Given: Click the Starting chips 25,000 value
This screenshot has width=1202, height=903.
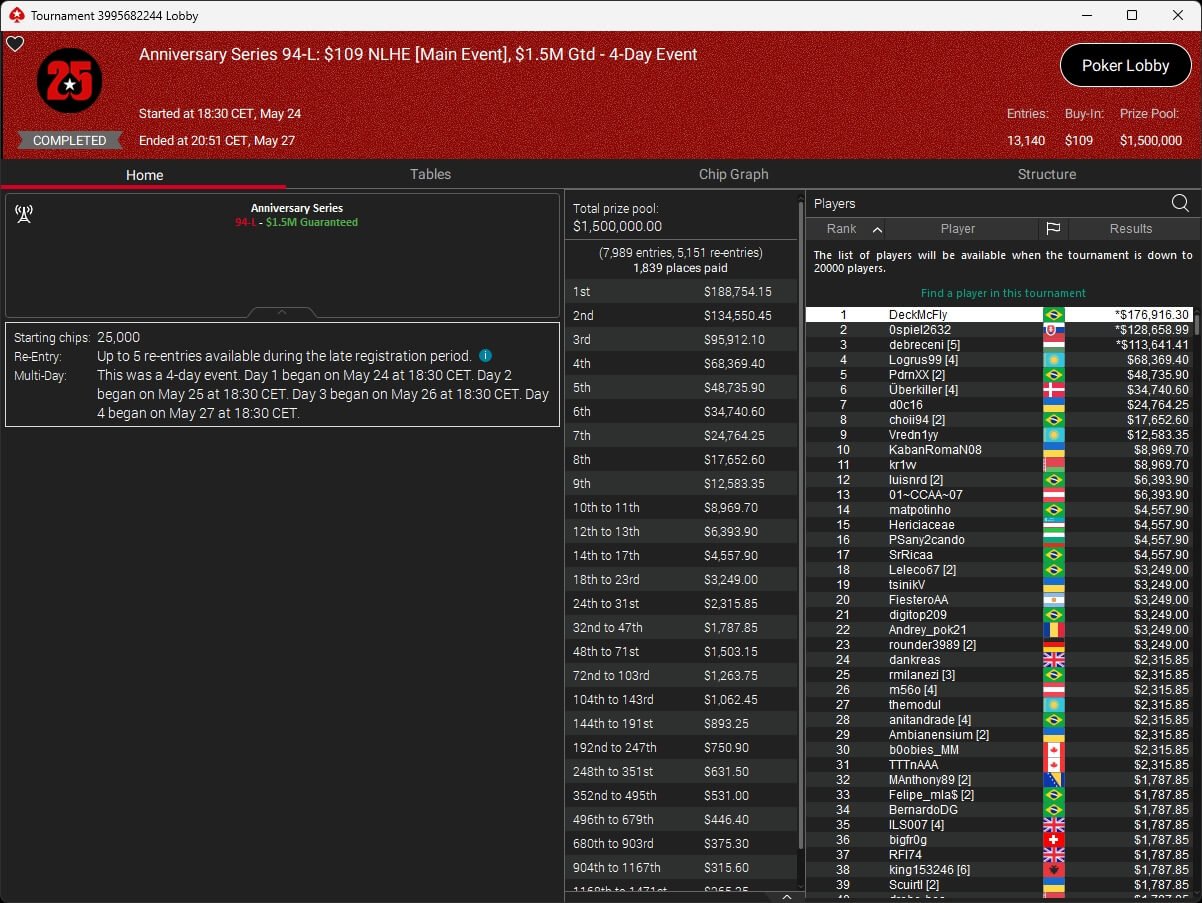Looking at the screenshot, I should click(119, 338).
